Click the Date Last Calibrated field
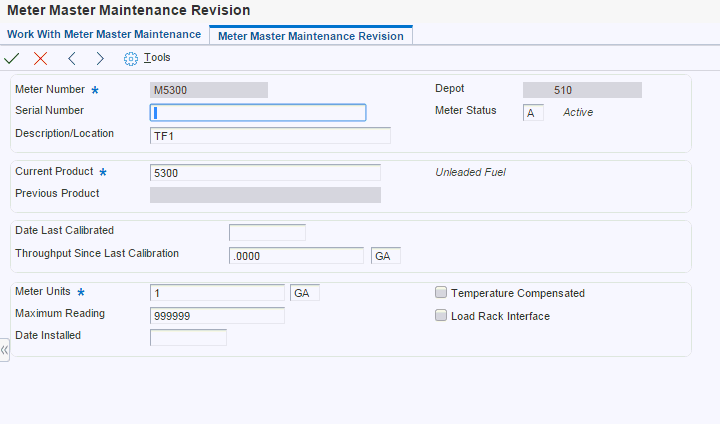The image size is (720, 424). pos(267,232)
